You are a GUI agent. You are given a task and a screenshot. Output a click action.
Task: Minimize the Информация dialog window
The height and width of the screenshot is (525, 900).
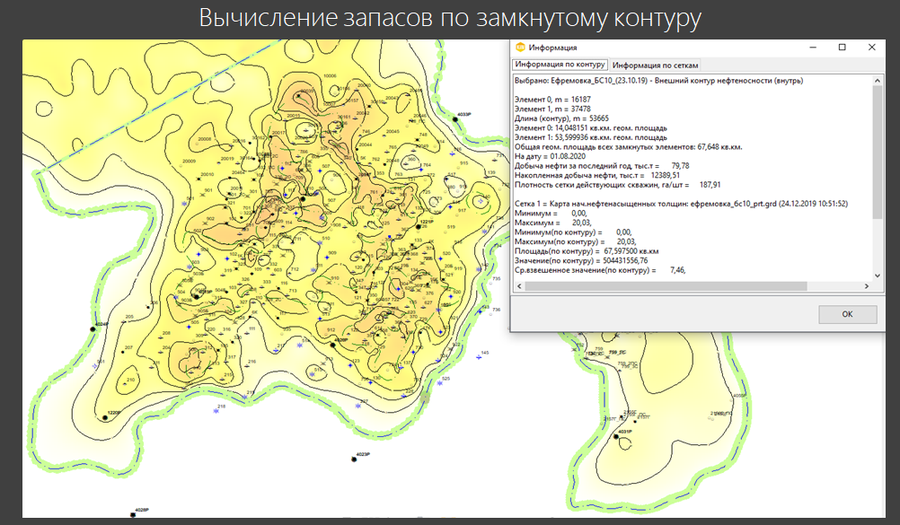(813, 47)
